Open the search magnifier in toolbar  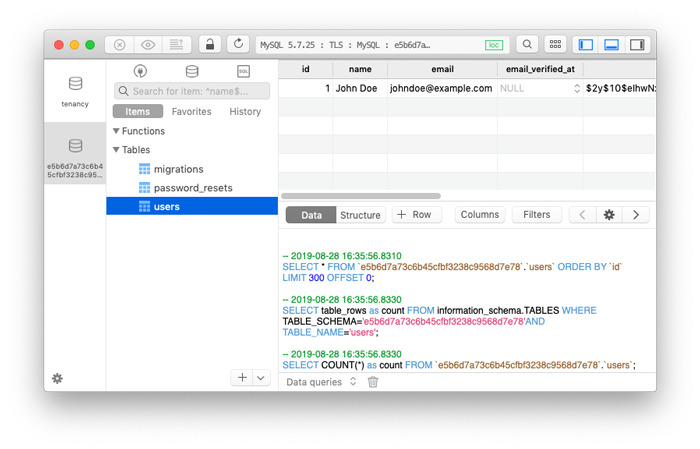pos(527,44)
